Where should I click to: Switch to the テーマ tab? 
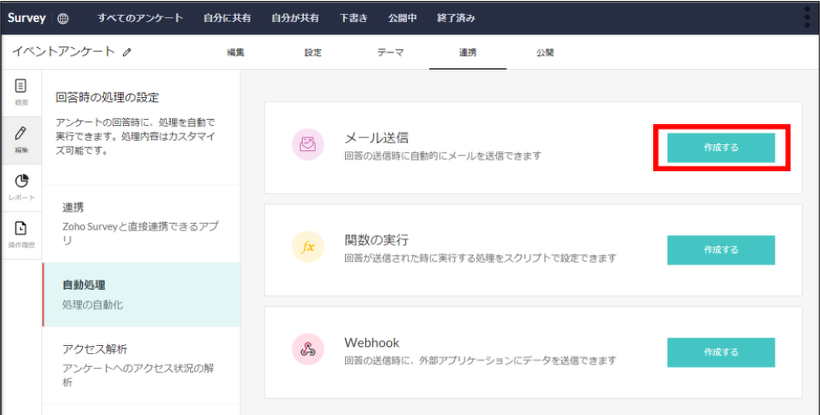(391, 52)
